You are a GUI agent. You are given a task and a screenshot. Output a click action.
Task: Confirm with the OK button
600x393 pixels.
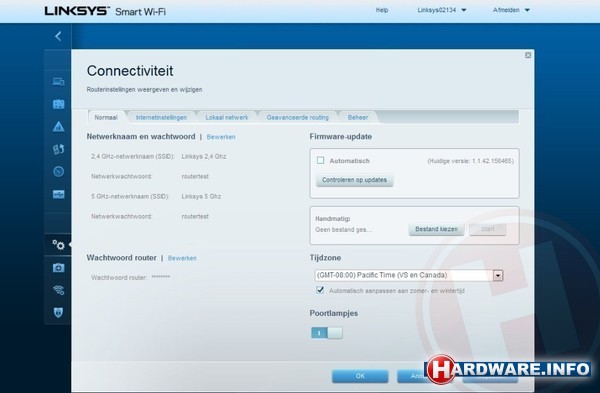pos(360,376)
